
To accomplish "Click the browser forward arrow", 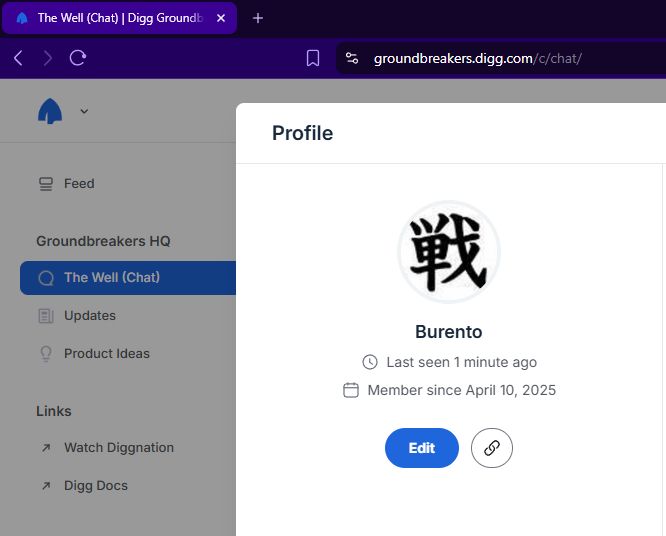I will point(48,58).
